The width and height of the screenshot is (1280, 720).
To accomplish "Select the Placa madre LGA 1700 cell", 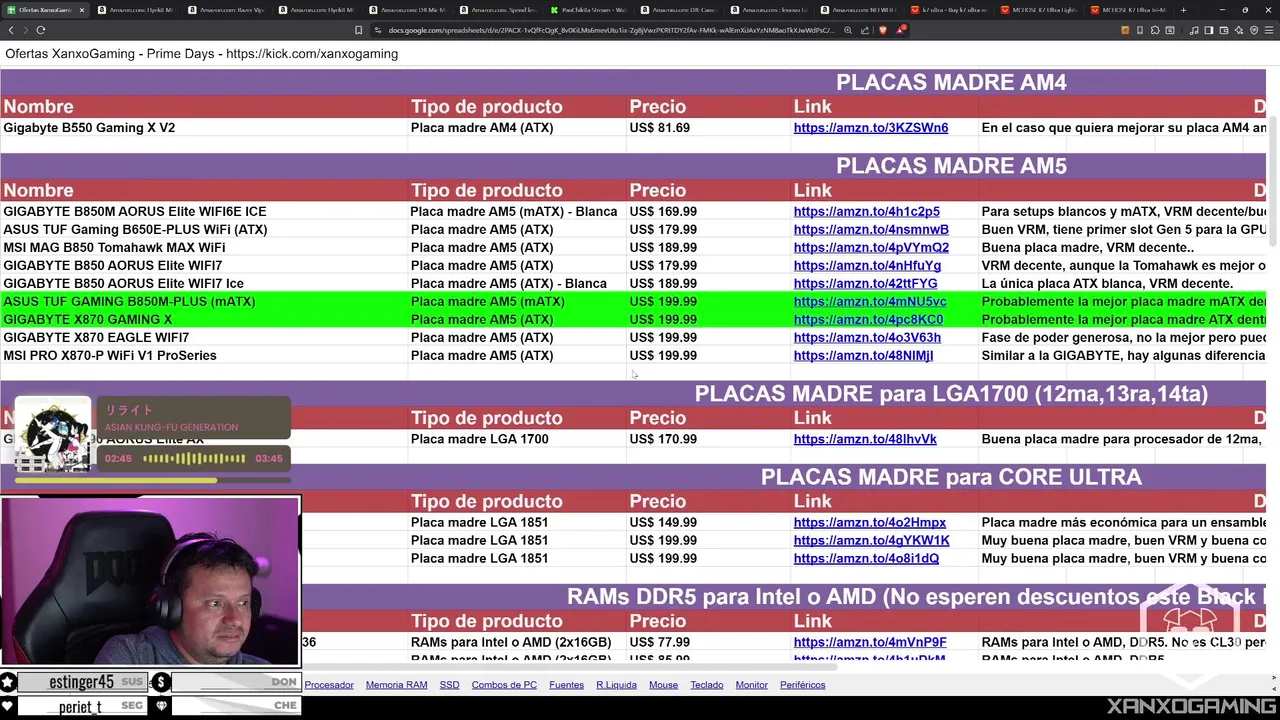I will 516,439.
